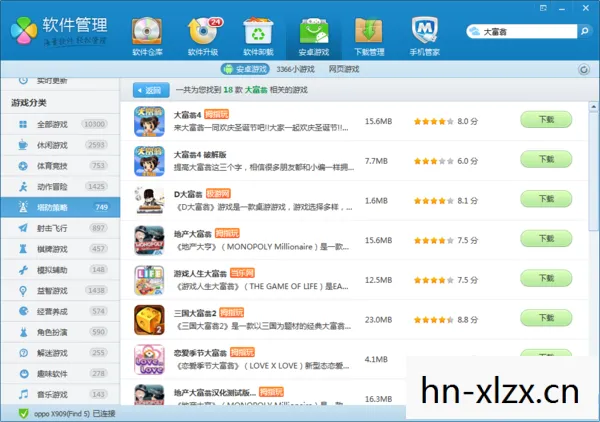Open the 大富翁4 title link
Screen dimensions: 600x422
[x=188, y=115]
